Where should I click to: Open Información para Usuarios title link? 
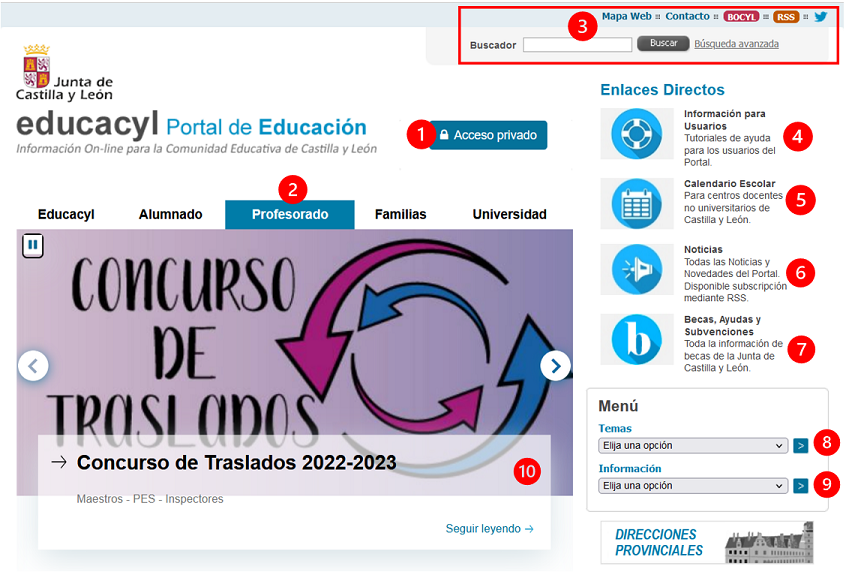point(724,120)
